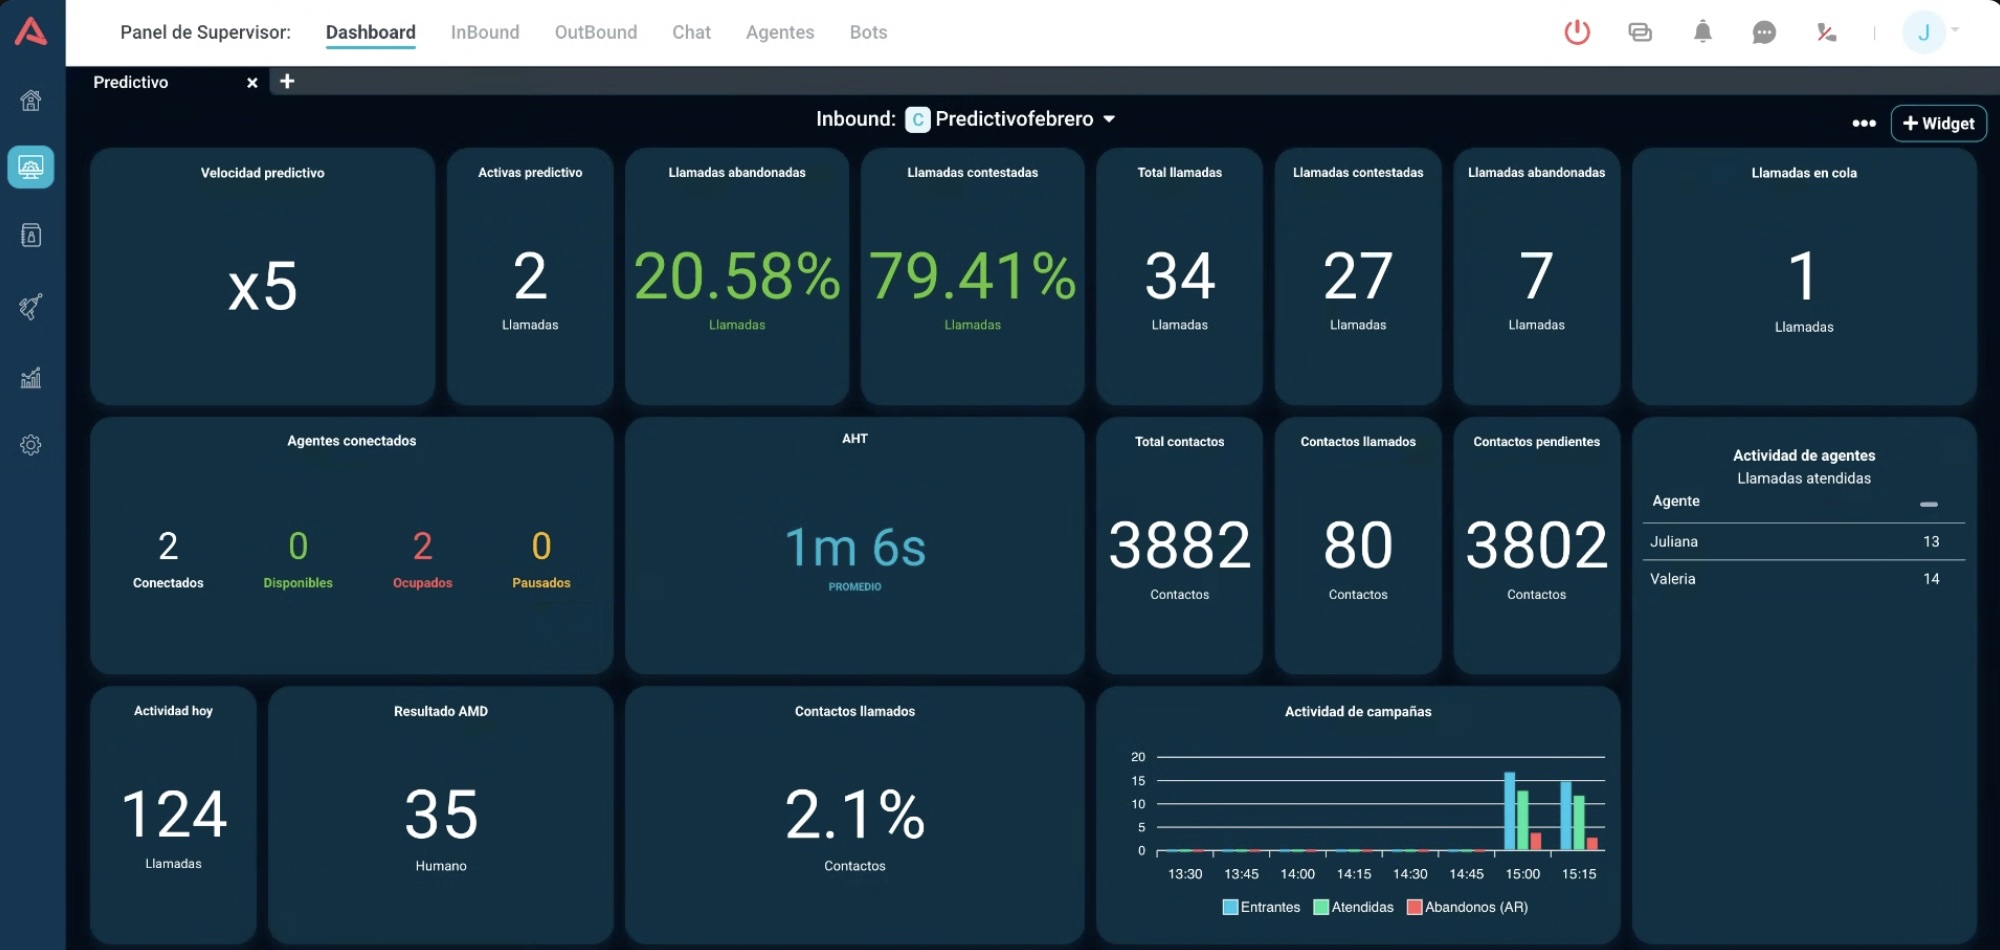Open the settings gear in sidebar
The height and width of the screenshot is (950, 2000).
[x=31, y=445]
